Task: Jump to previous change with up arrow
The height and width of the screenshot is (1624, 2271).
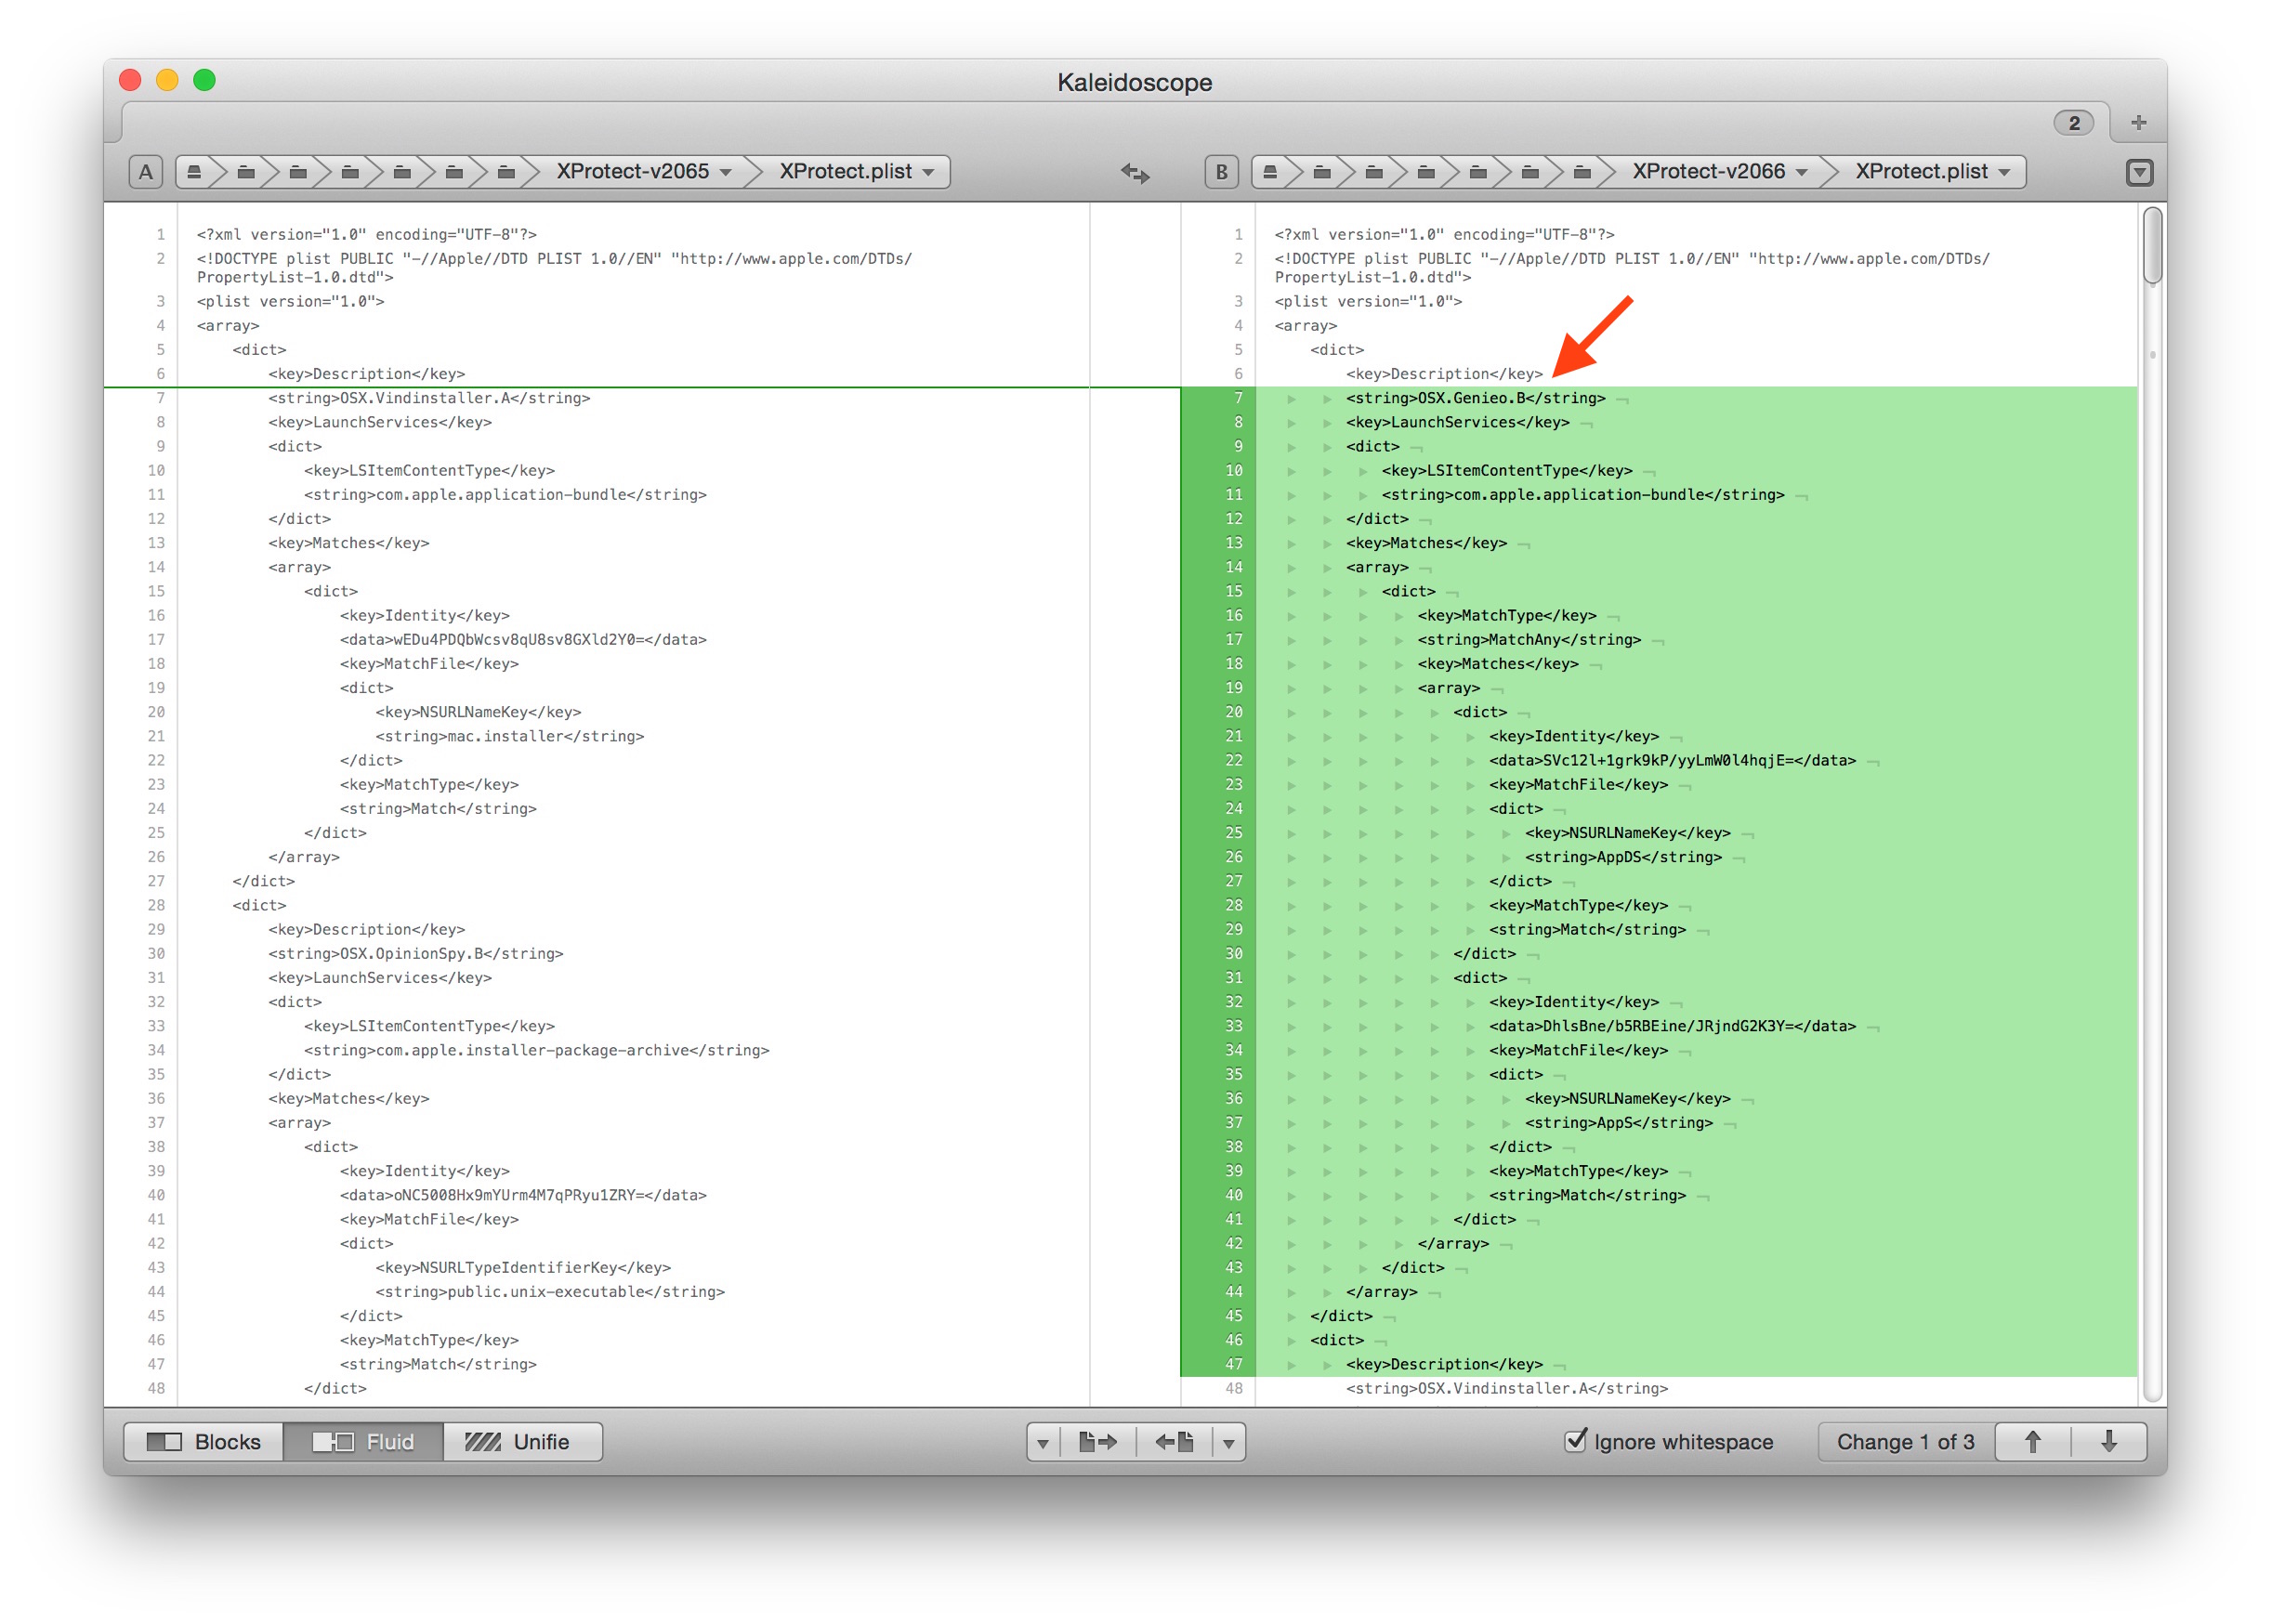Action: pyautogui.click(x=2032, y=1441)
